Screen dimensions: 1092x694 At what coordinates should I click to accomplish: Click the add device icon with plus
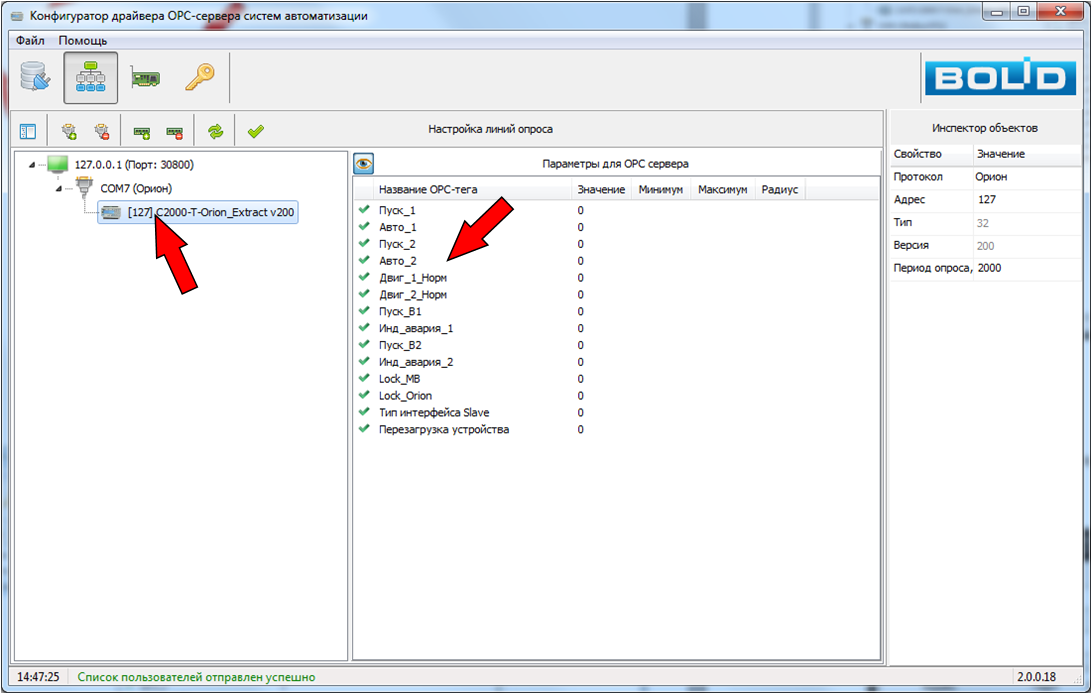pos(142,131)
